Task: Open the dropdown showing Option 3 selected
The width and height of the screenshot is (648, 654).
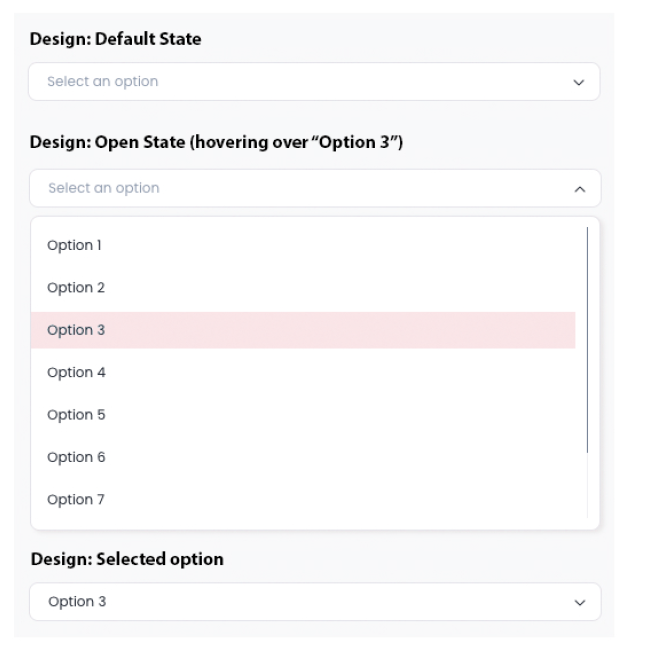Action: click(x=315, y=602)
